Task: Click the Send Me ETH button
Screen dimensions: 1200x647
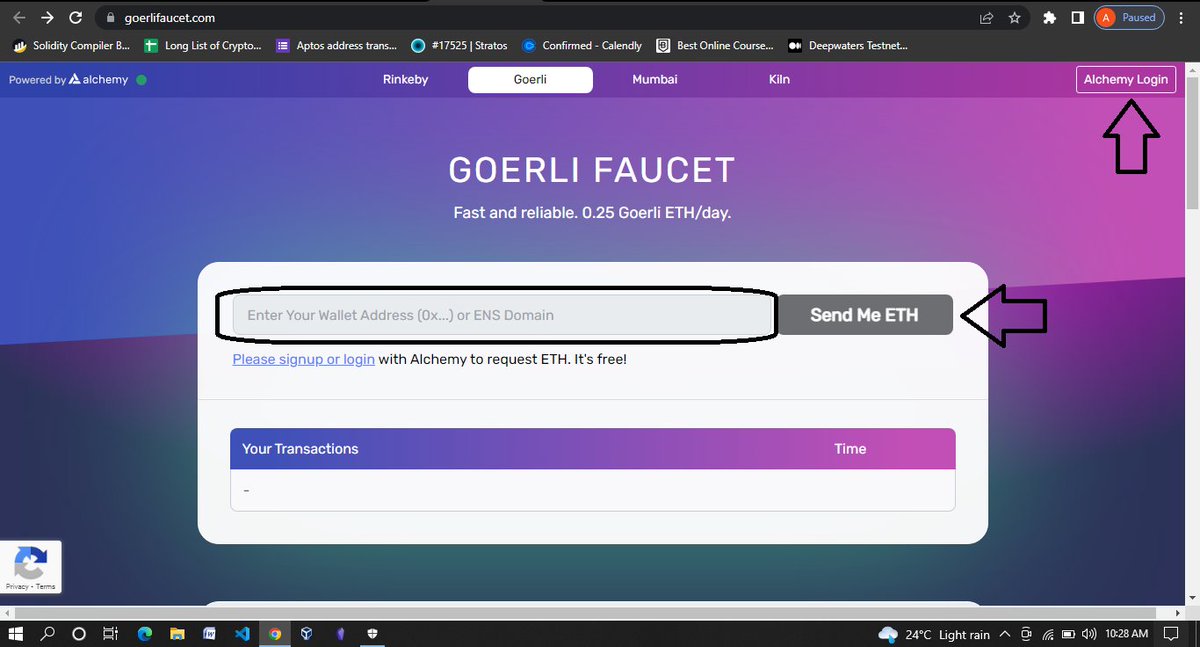Action: [x=864, y=315]
